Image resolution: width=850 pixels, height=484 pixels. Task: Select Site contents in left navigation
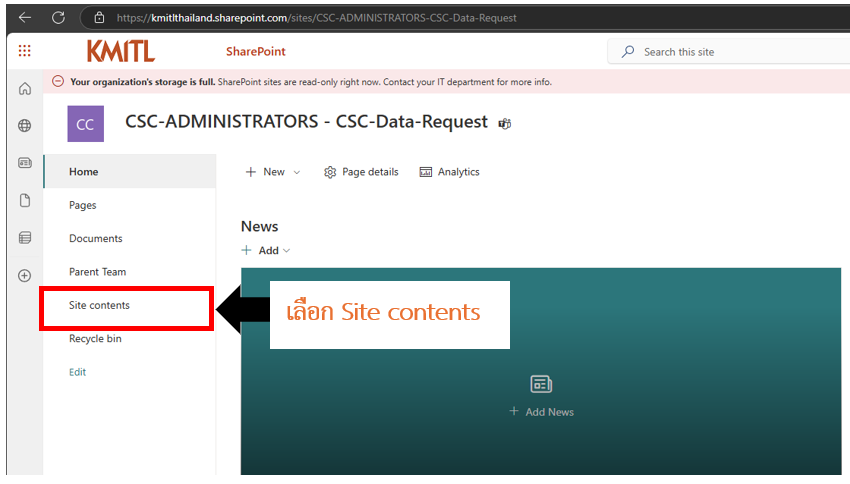tap(99, 305)
